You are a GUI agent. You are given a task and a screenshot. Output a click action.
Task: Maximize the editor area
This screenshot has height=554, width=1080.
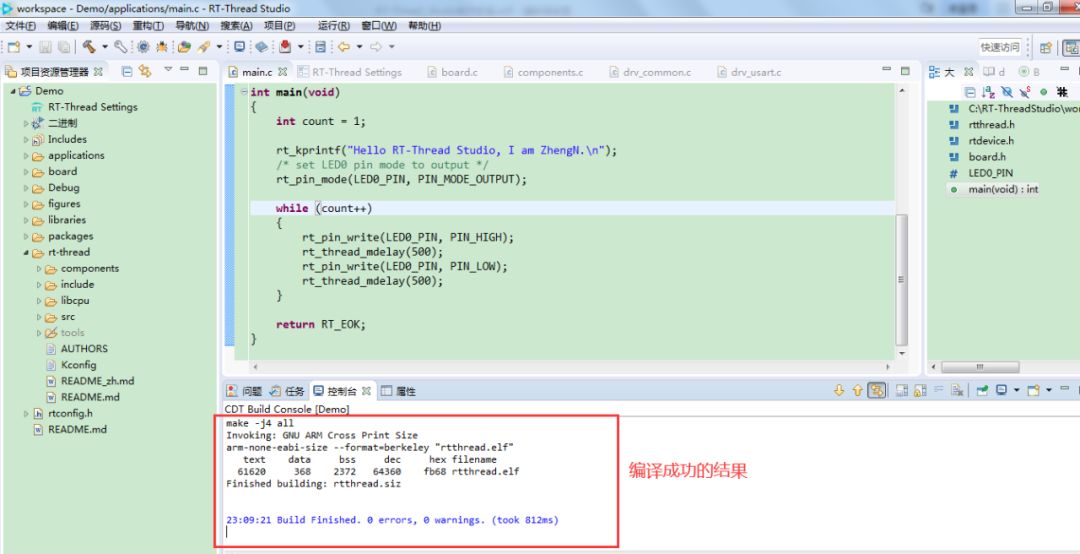(905, 70)
